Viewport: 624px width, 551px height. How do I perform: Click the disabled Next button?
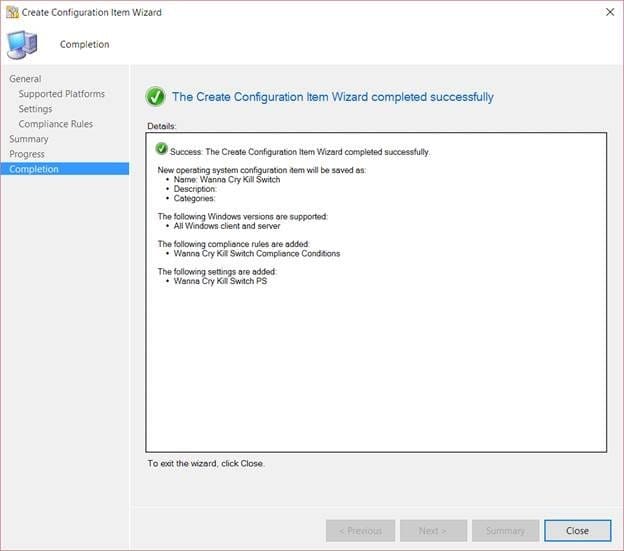433,530
